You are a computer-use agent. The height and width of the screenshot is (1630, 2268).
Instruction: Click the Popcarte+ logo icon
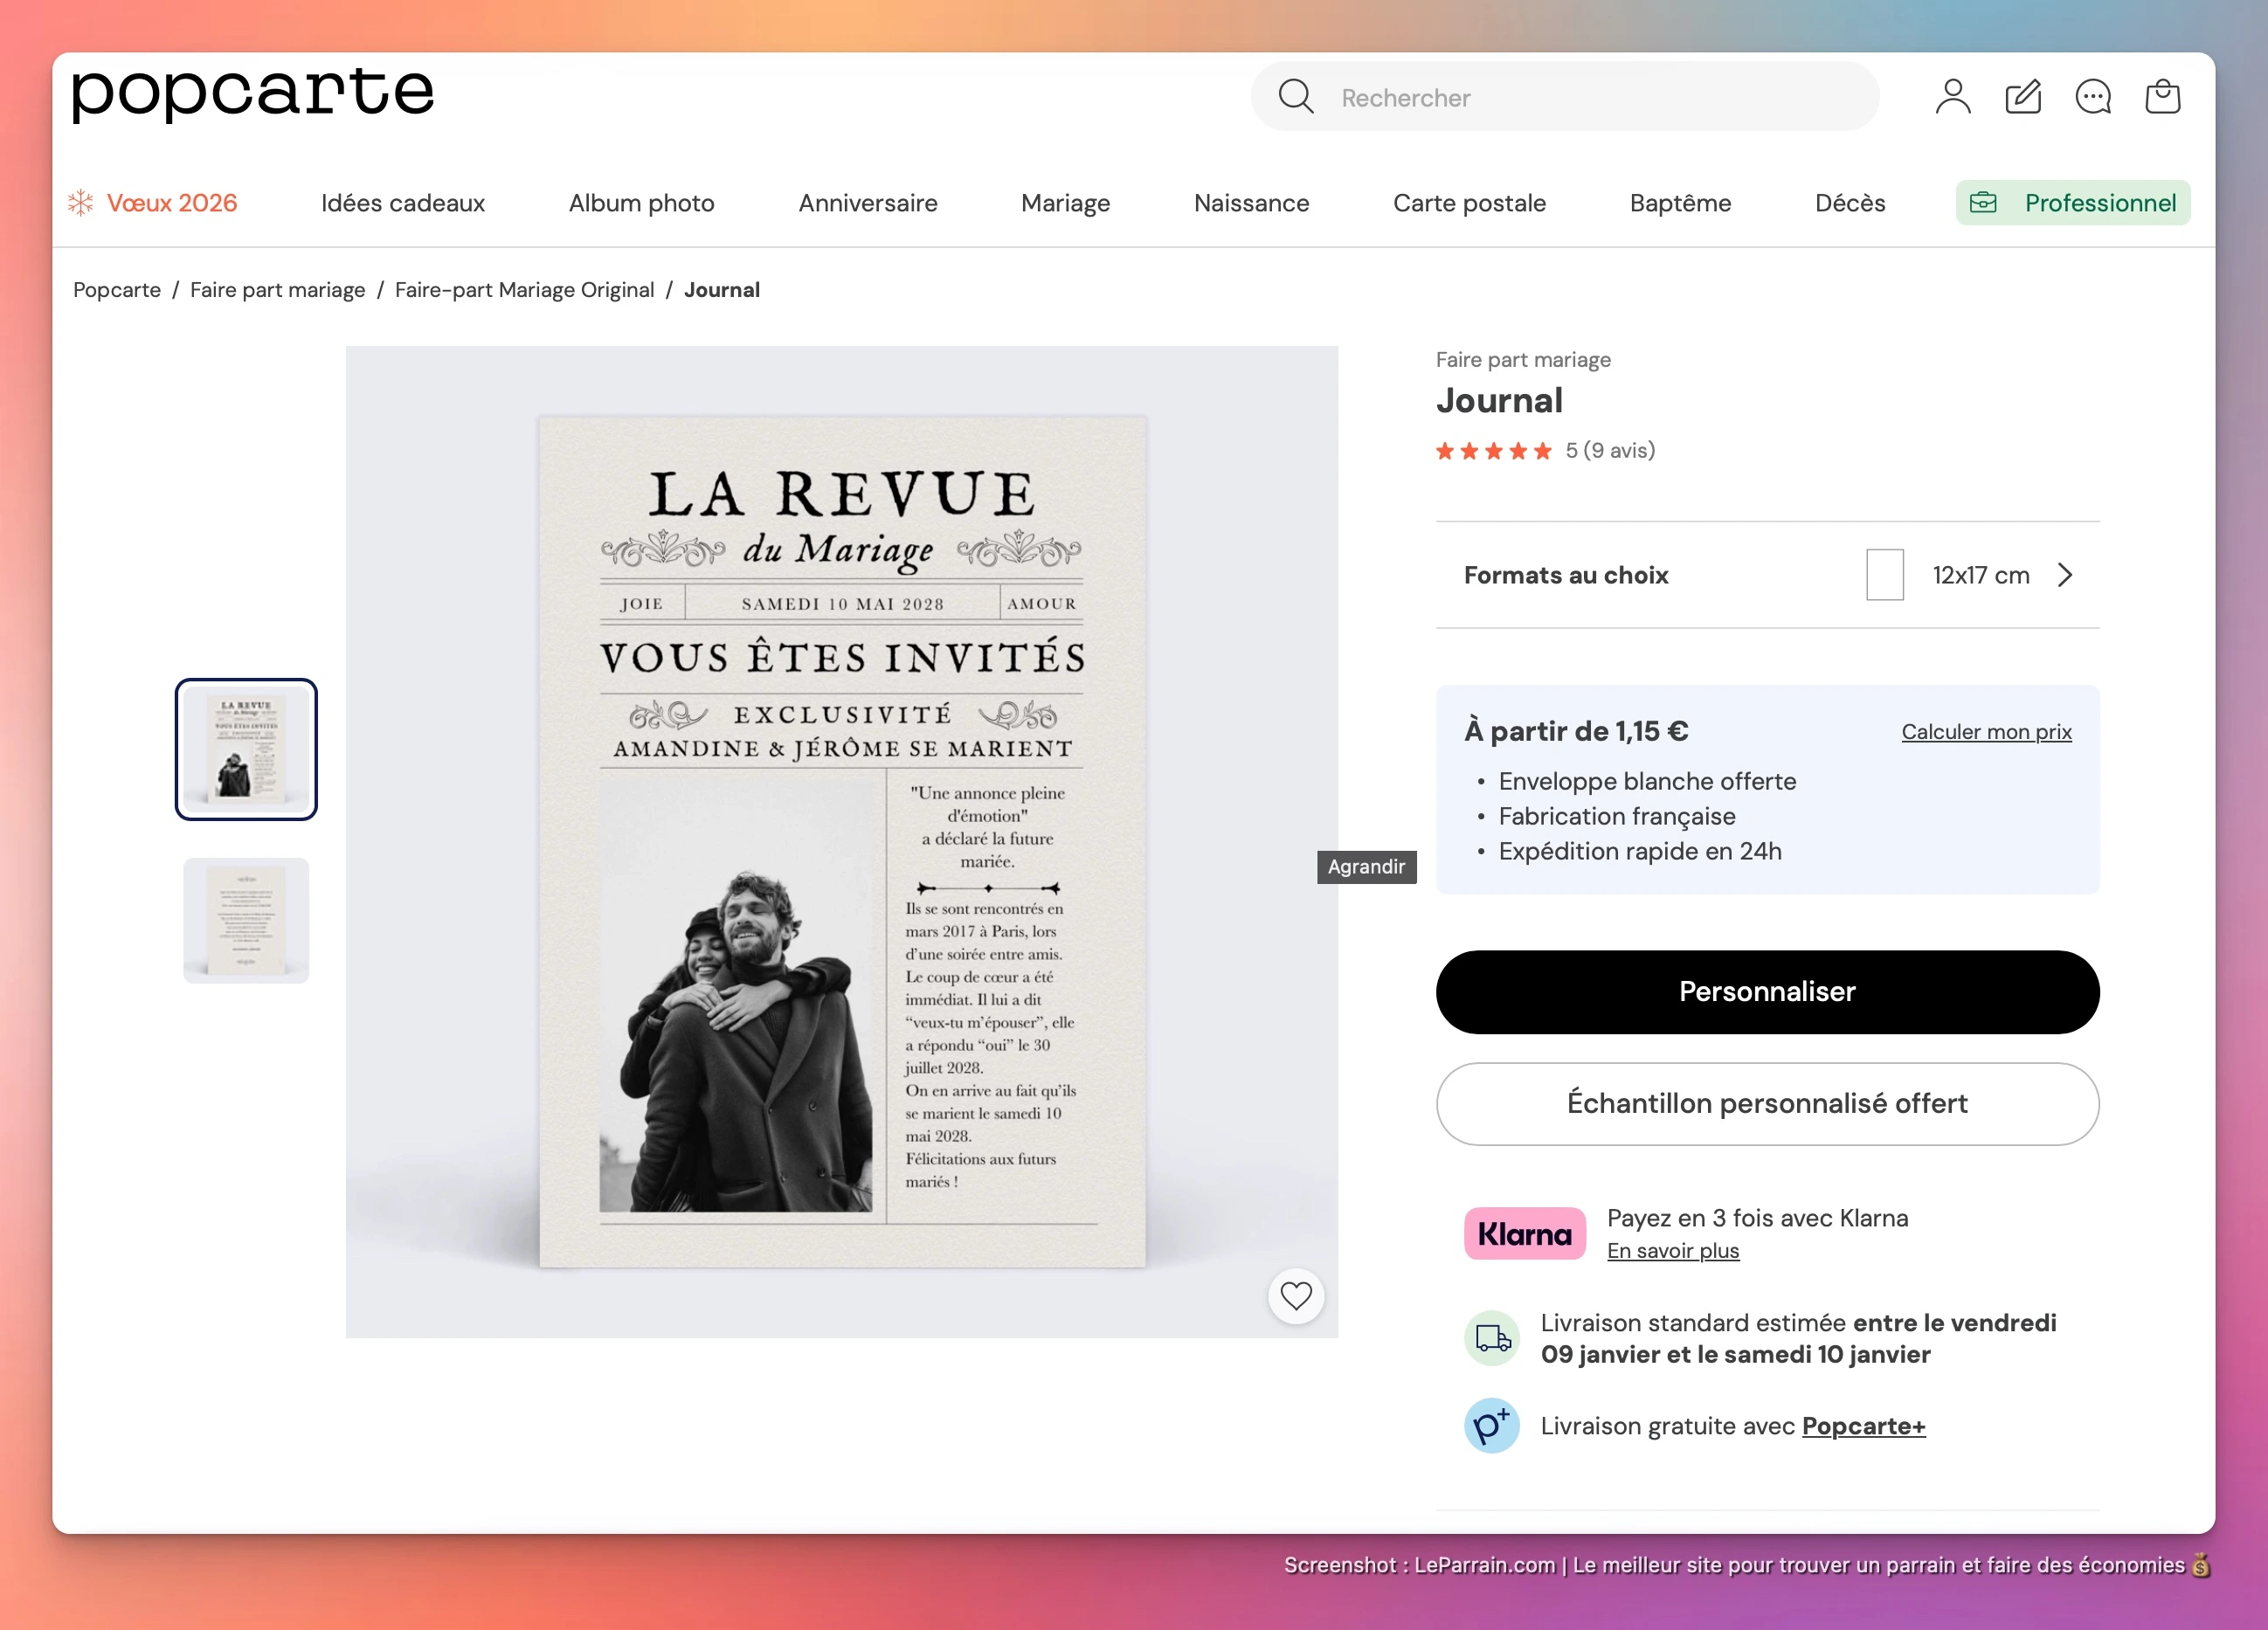click(1492, 1426)
